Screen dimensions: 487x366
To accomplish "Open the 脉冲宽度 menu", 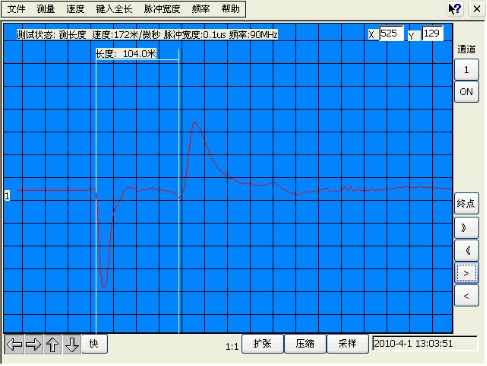I will (x=162, y=9).
